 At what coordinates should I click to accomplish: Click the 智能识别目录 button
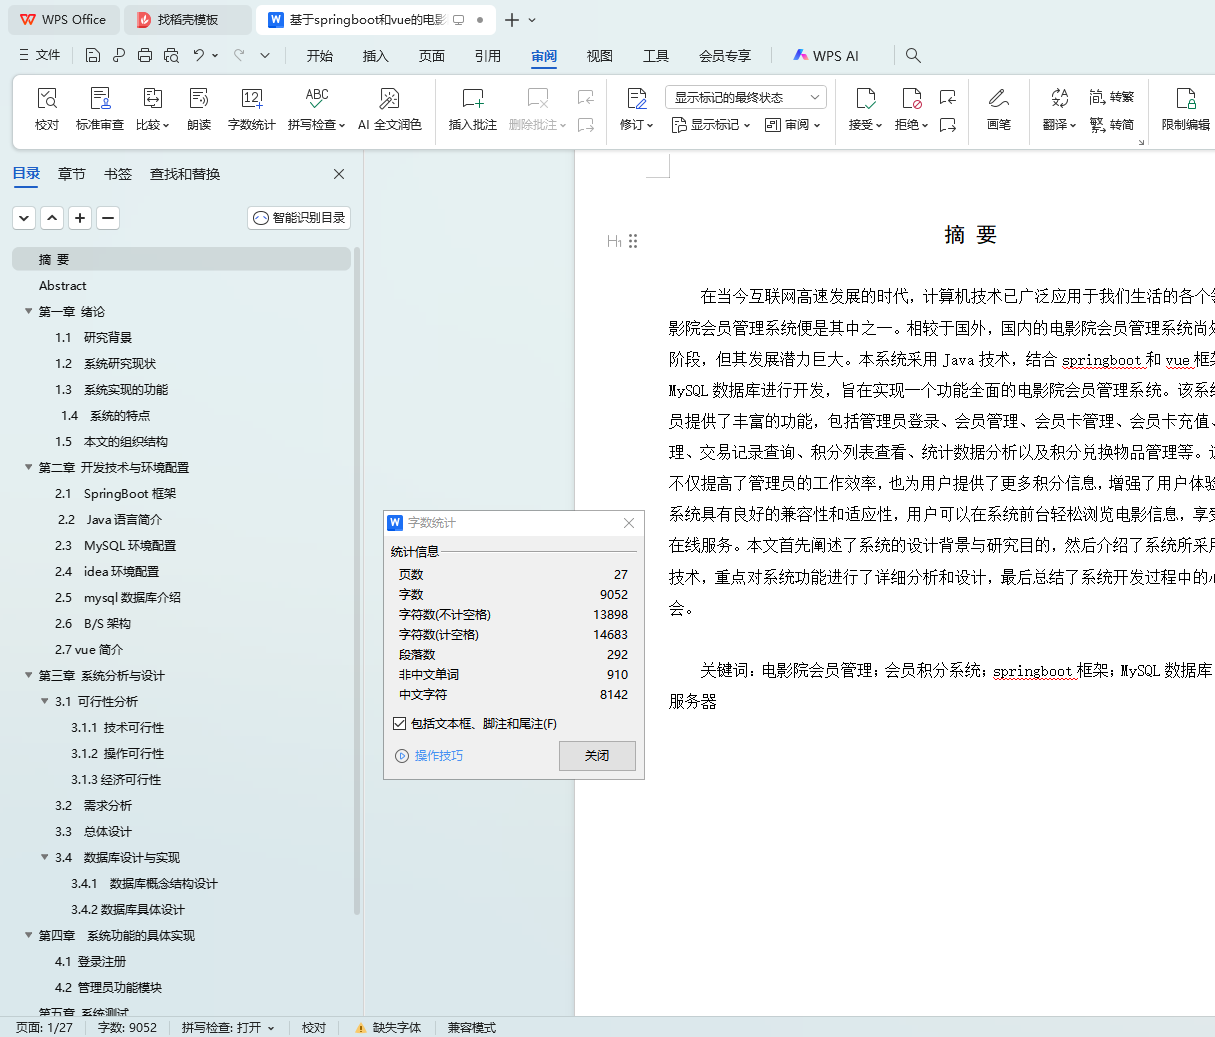(x=299, y=218)
